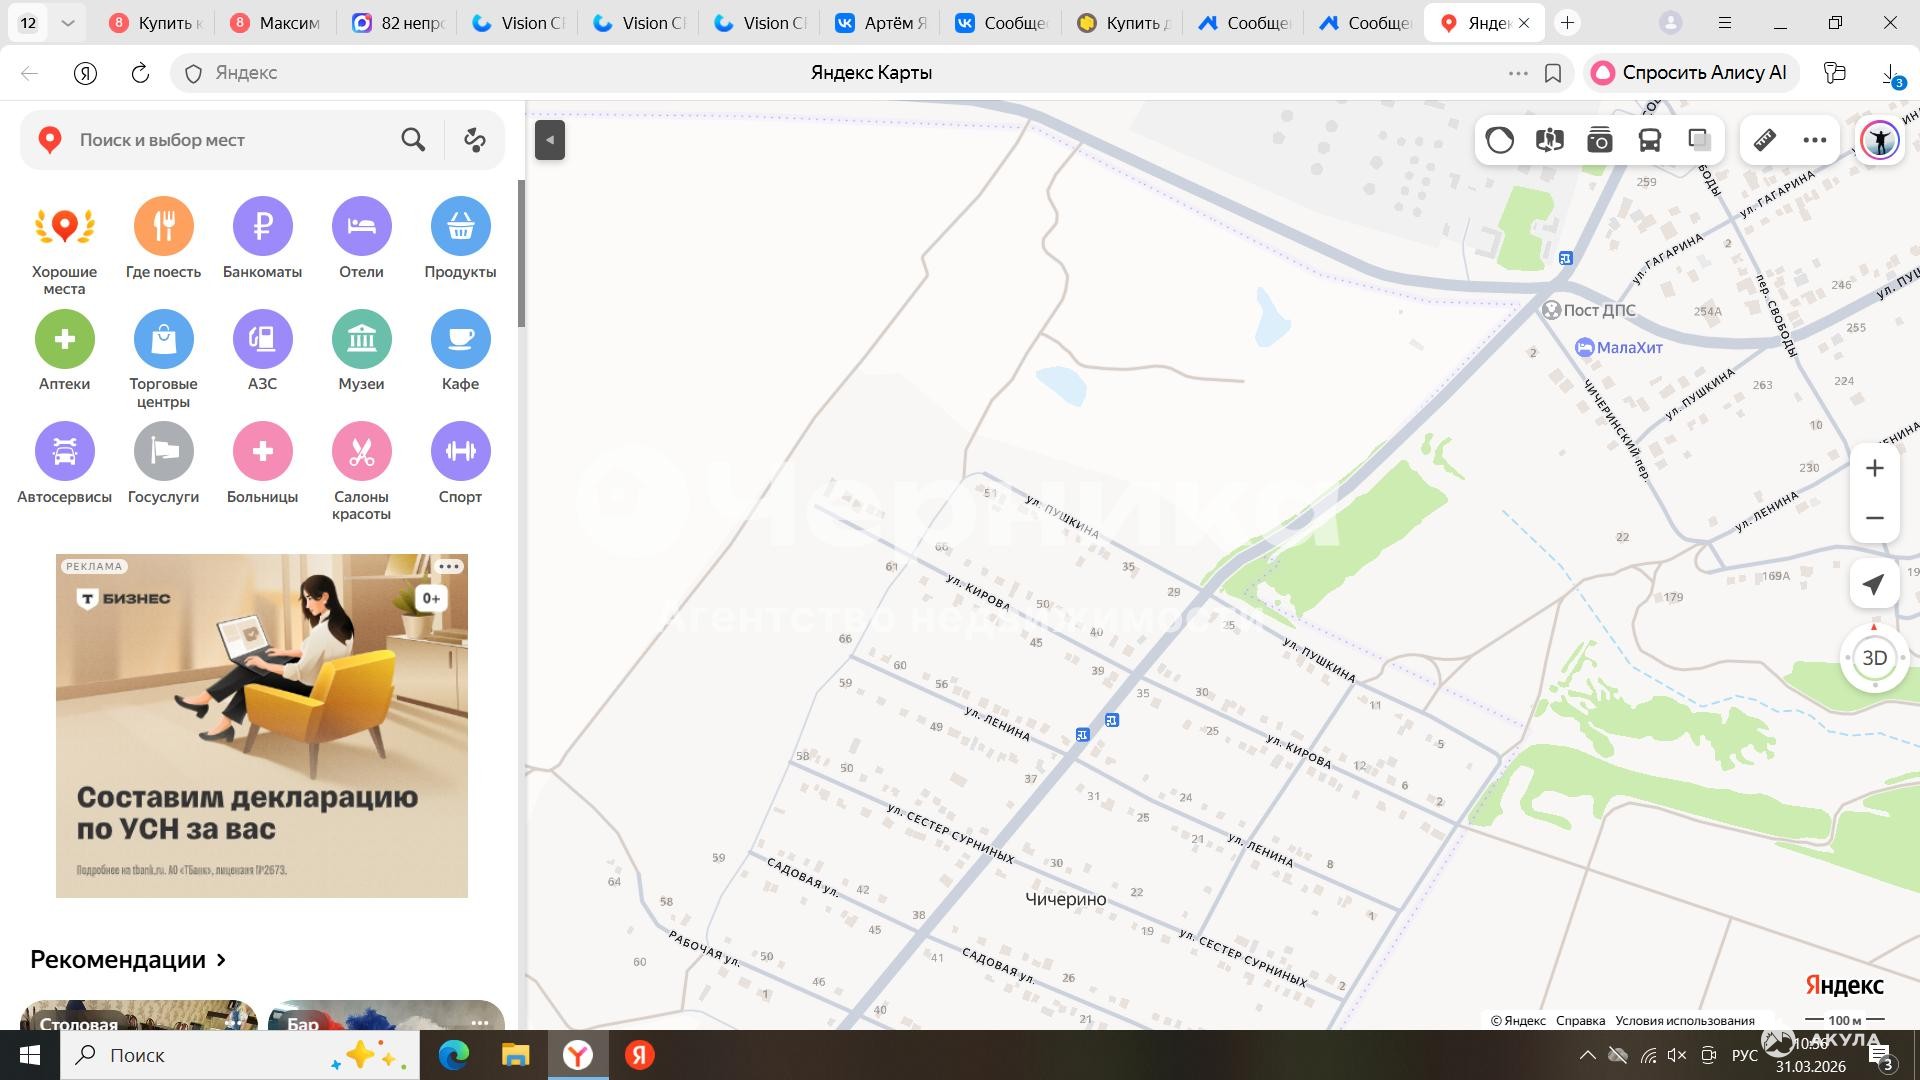1920x1080 pixels.
Task: Toggle the public transport layer
Action: (x=1649, y=140)
